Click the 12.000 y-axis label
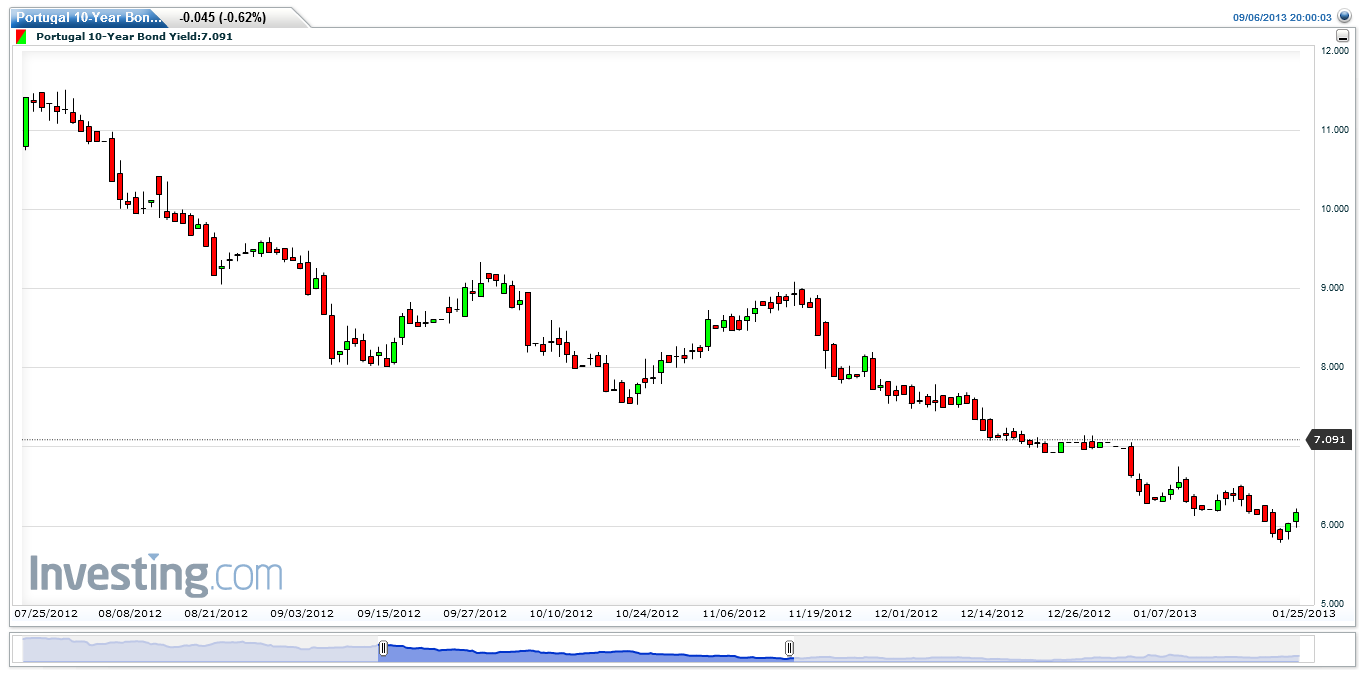The width and height of the screenshot is (1366, 675). click(x=1333, y=50)
